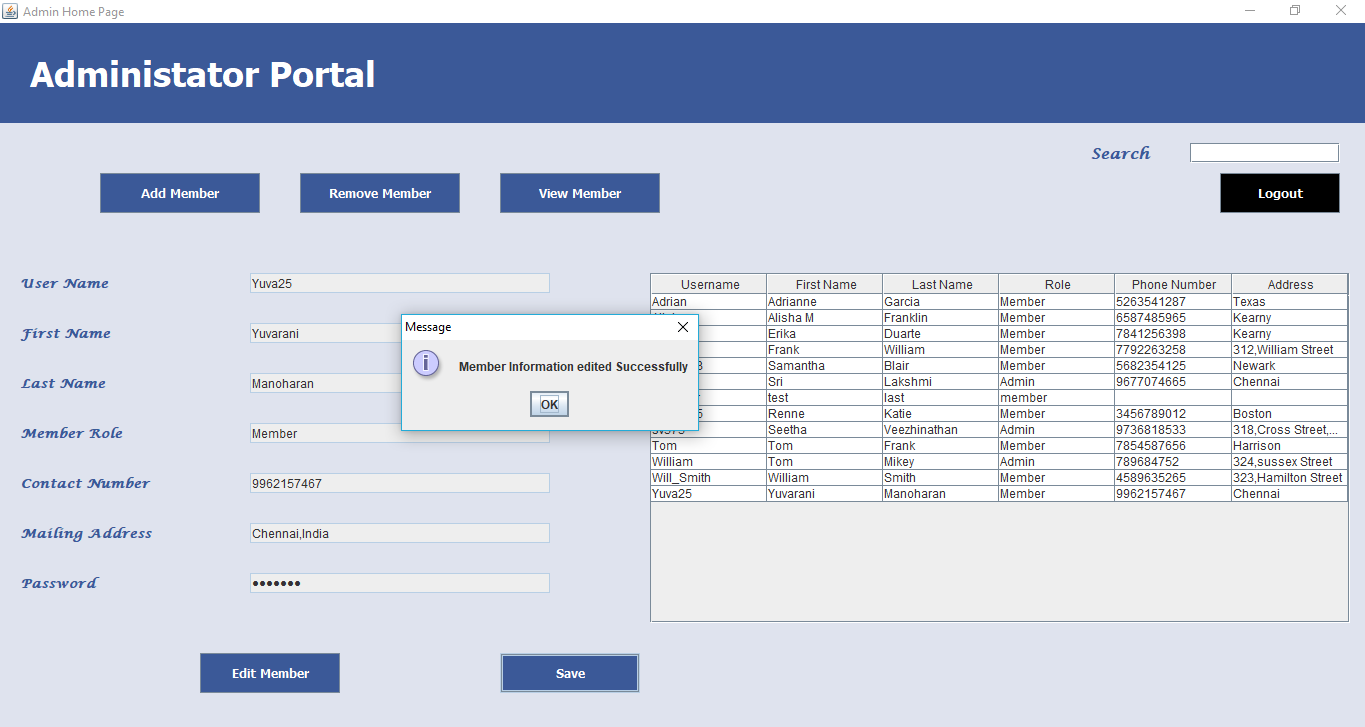Select the Address column header
This screenshot has width=1365, height=727.
click(x=1290, y=284)
